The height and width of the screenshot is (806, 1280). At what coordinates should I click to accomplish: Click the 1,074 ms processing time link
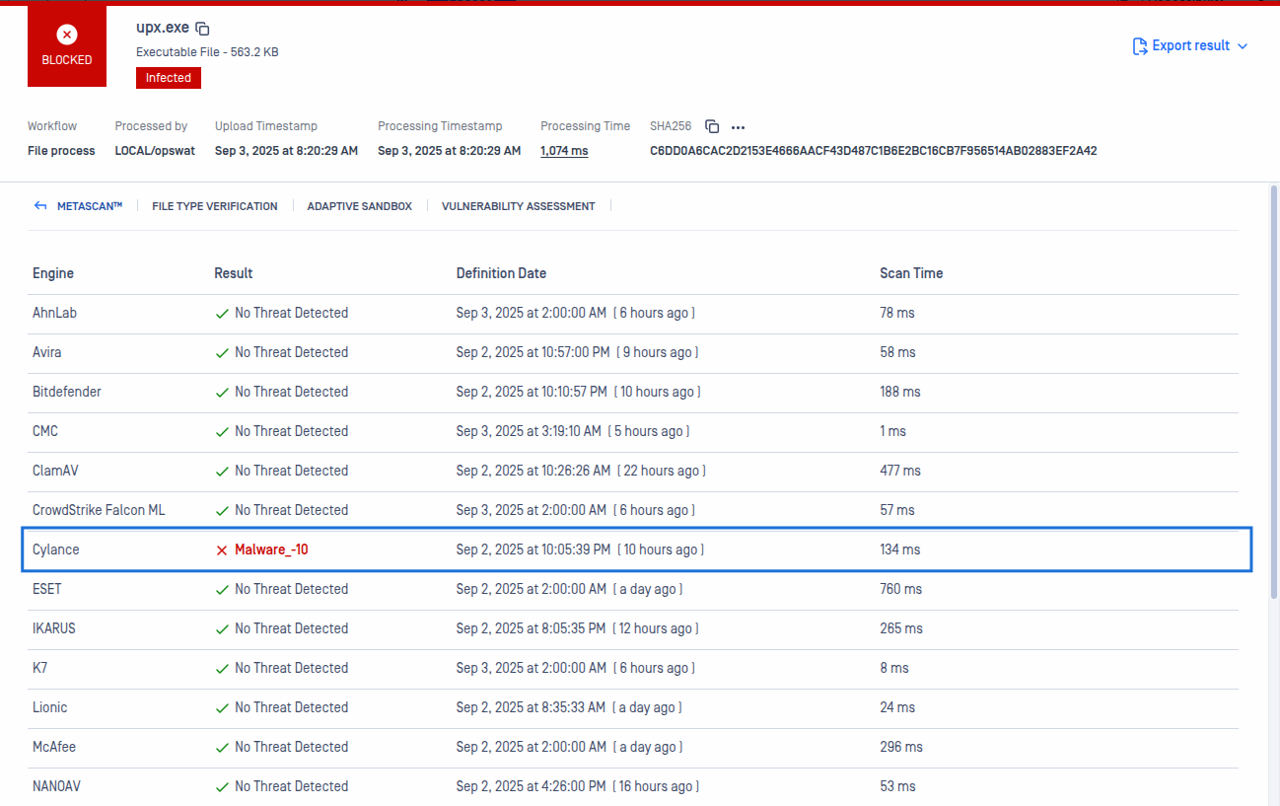pos(564,151)
